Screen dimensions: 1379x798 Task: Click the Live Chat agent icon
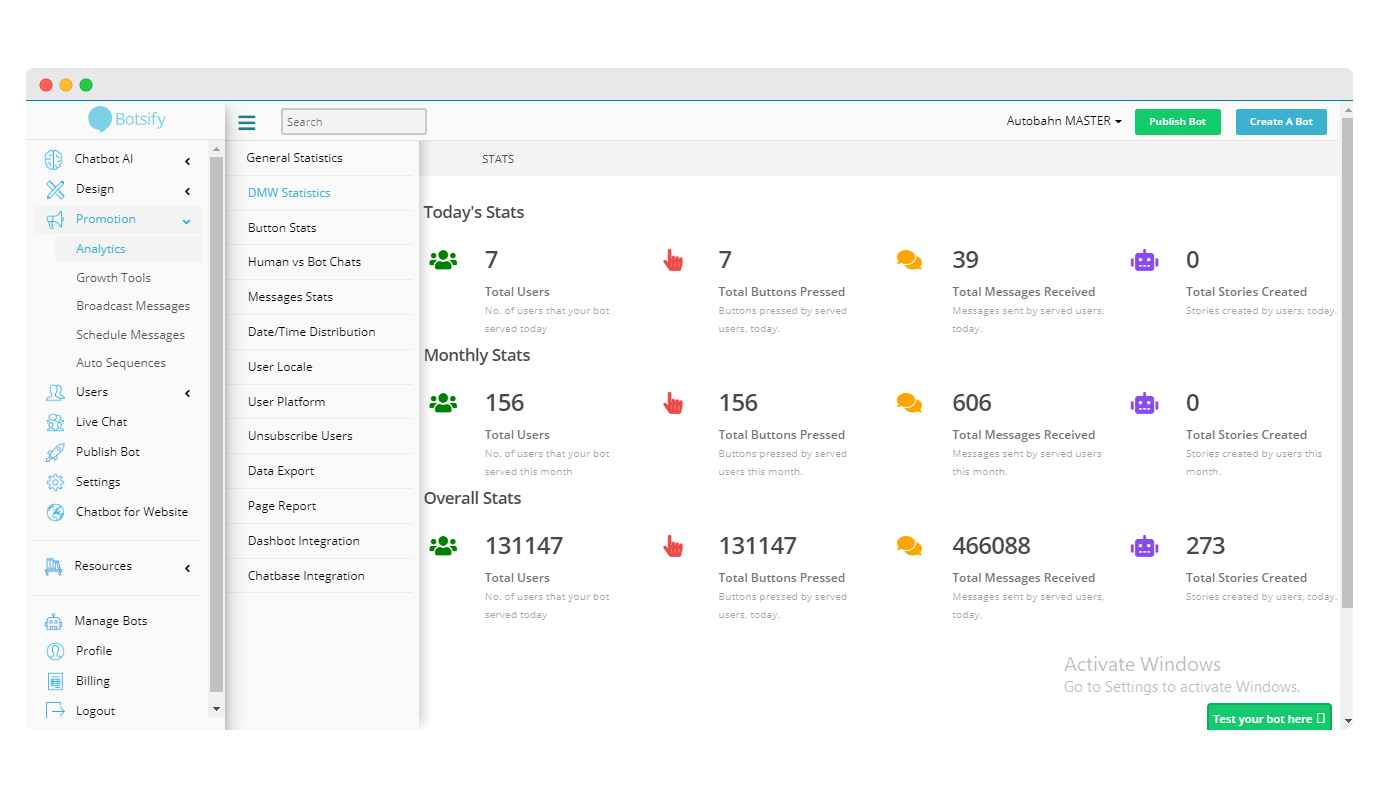(54, 422)
